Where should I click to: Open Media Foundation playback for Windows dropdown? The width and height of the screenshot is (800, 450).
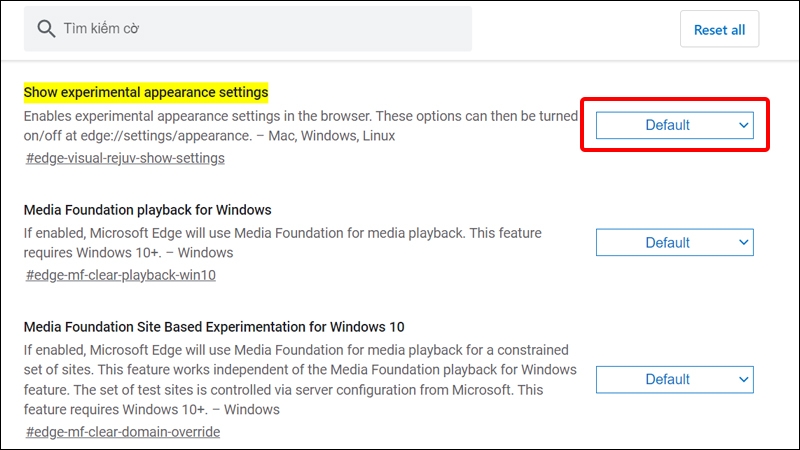pyautogui.click(x=674, y=242)
